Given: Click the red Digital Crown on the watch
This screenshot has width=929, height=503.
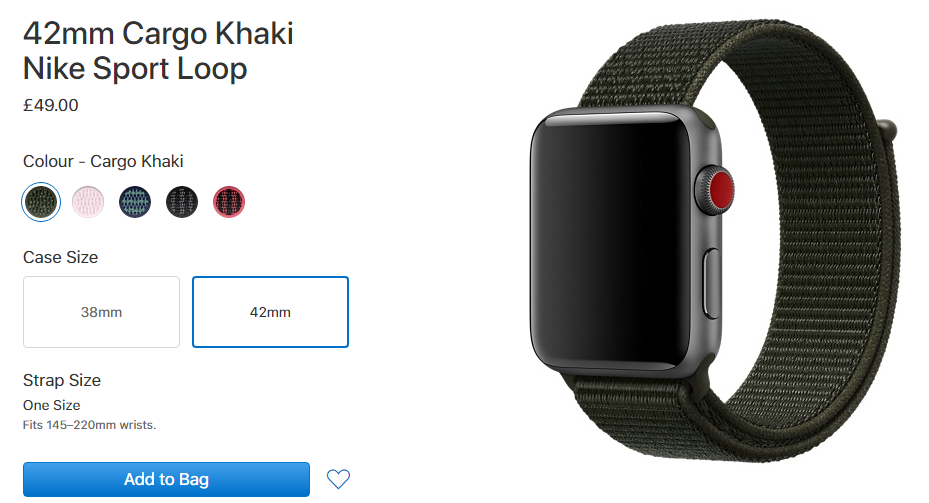Looking at the screenshot, I should (717, 190).
